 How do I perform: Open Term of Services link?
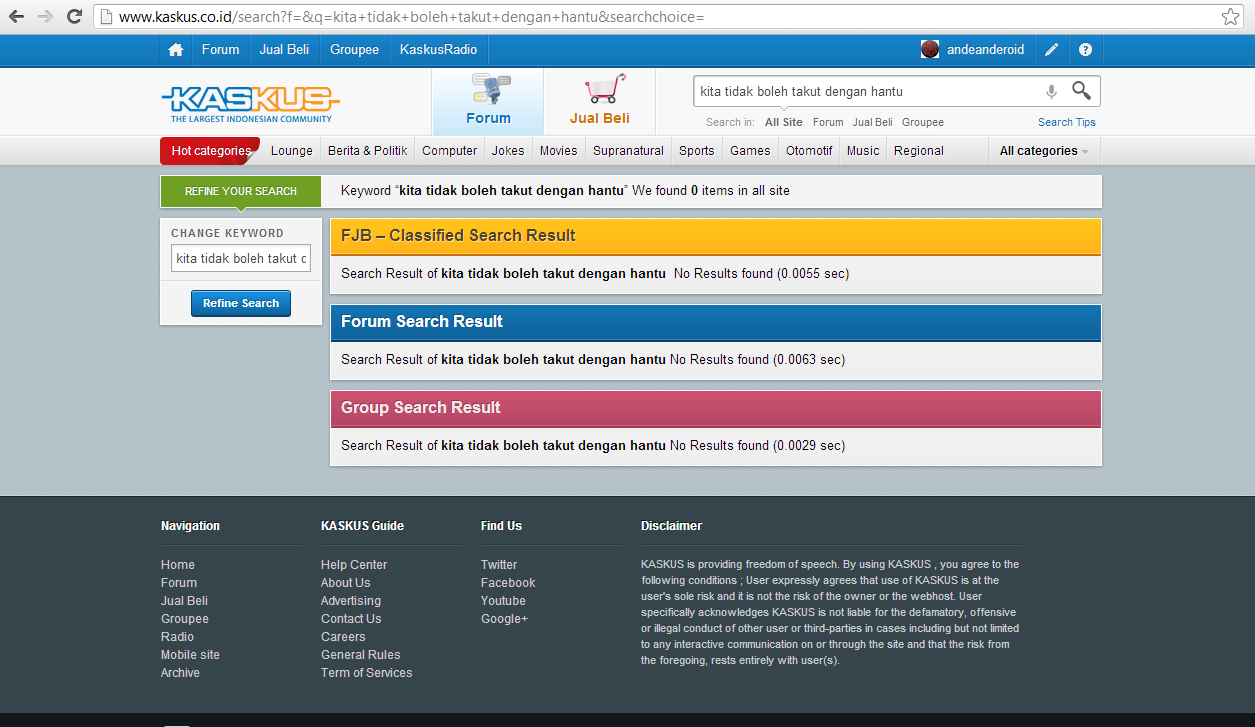(x=367, y=673)
